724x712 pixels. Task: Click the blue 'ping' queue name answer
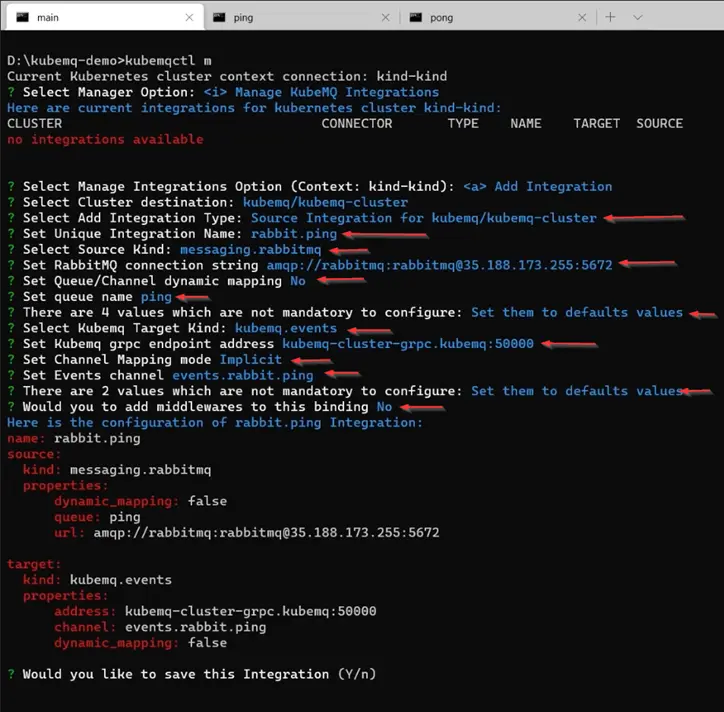[x=156, y=296]
